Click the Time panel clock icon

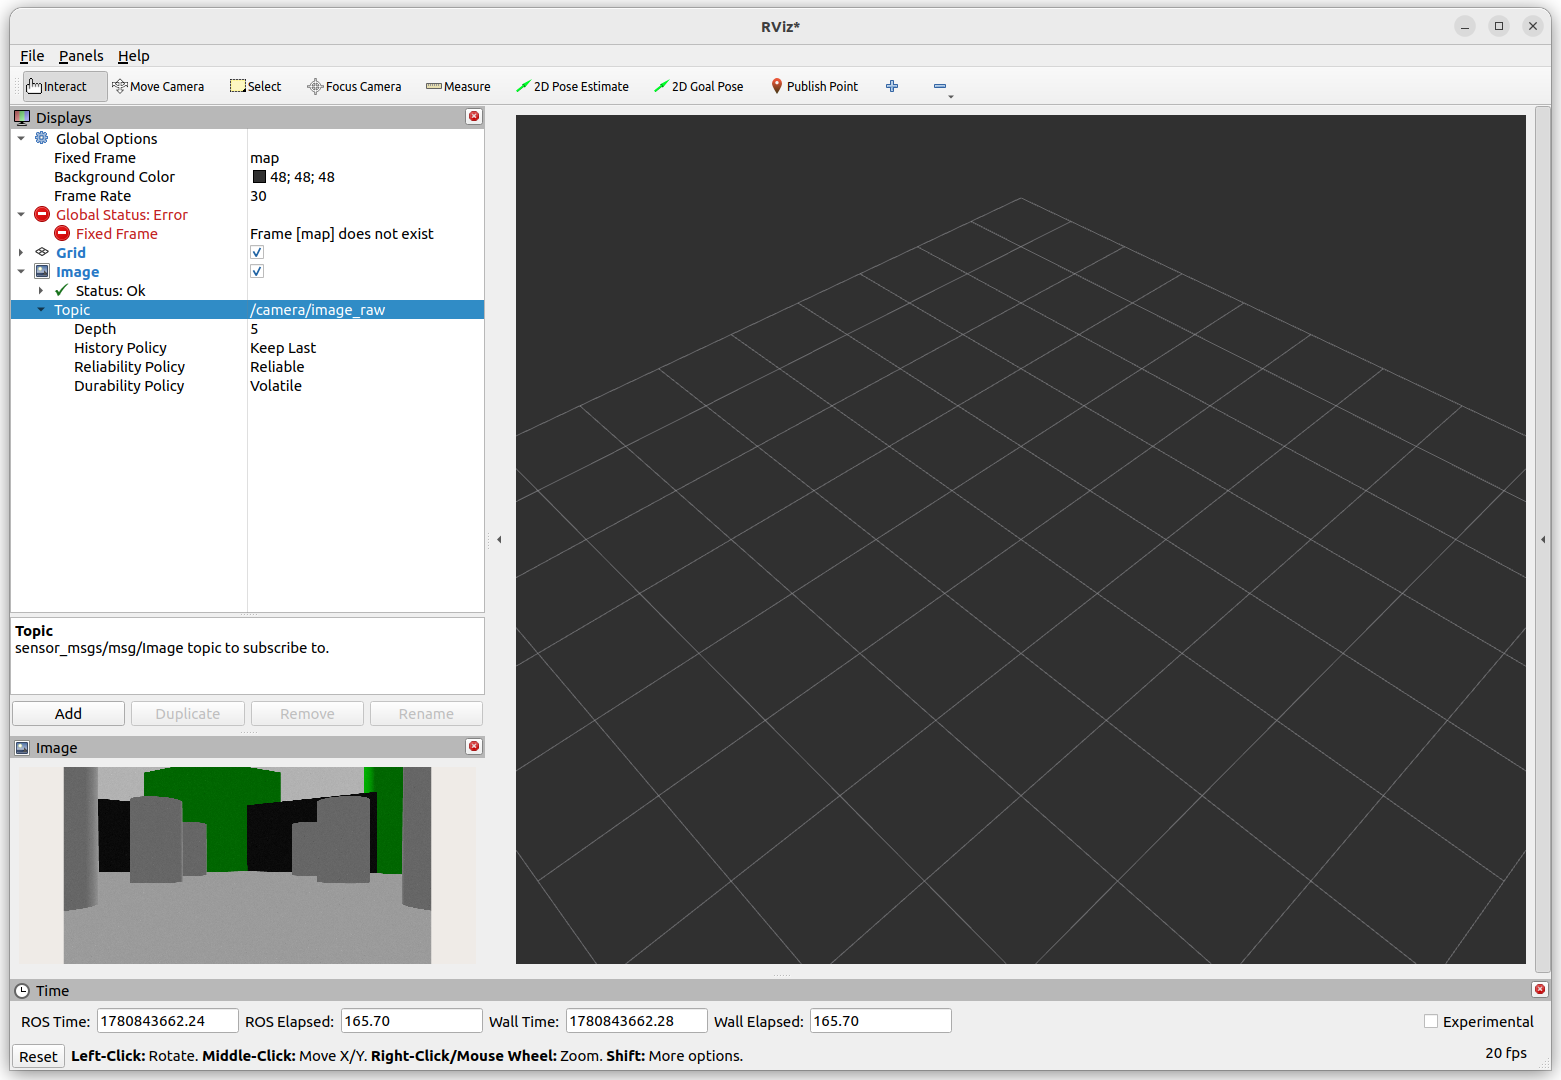point(22,990)
